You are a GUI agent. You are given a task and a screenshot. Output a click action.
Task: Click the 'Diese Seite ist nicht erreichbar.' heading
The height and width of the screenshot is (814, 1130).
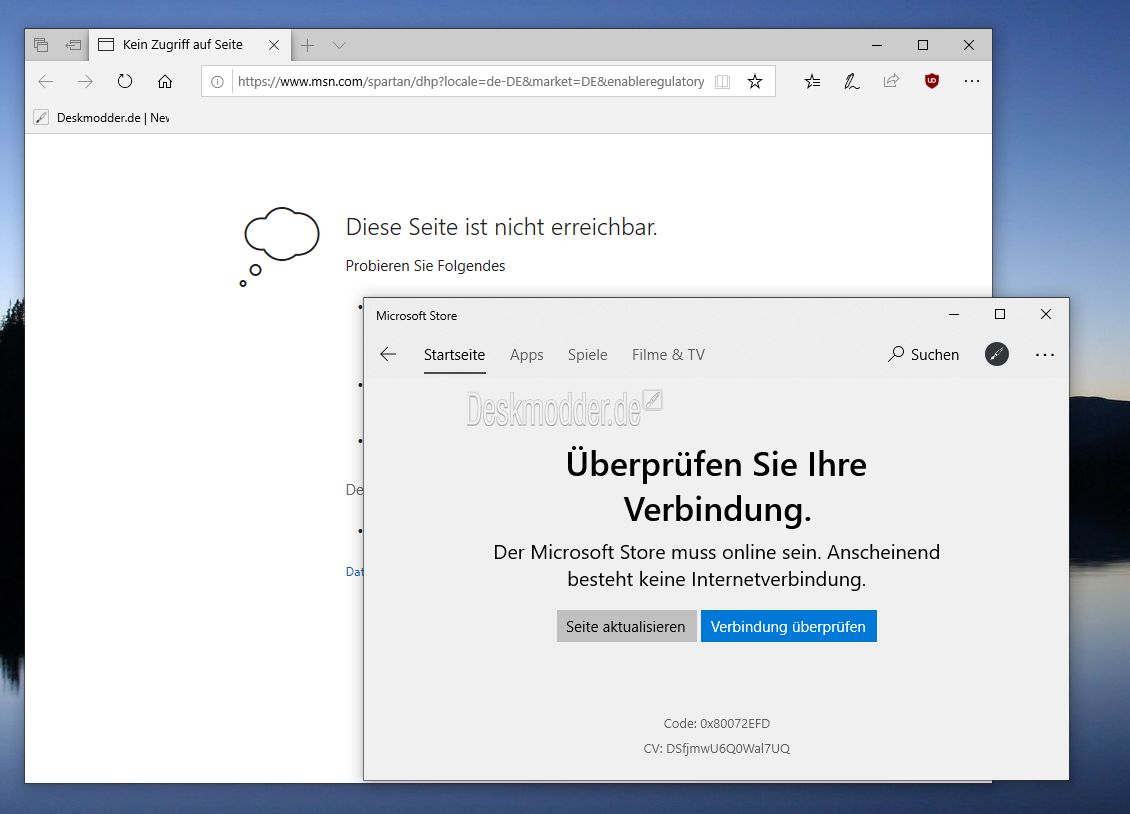(x=501, y=227)
